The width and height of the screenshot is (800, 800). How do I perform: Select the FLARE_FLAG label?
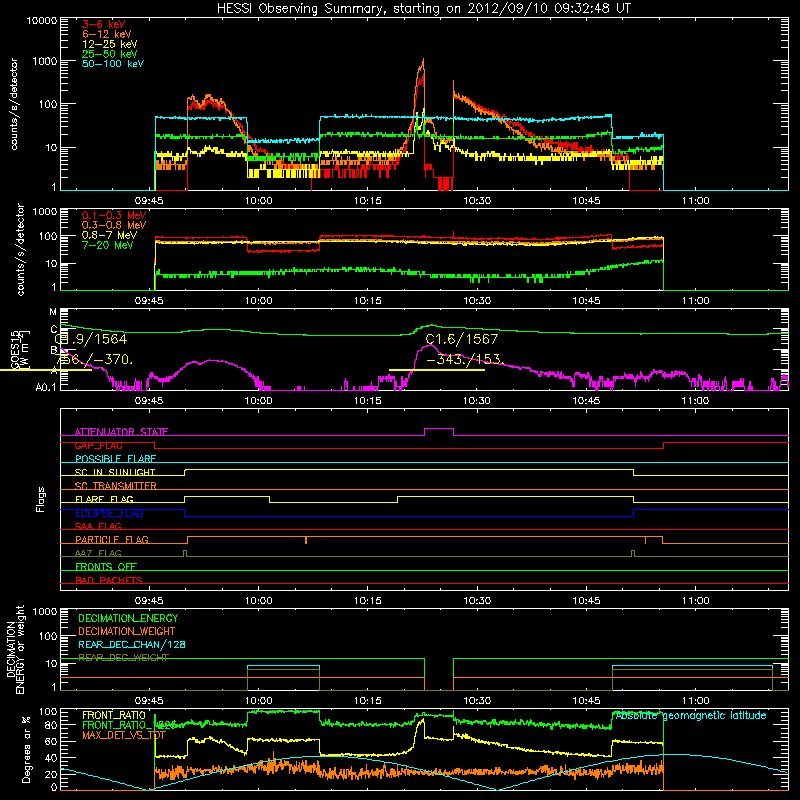point(104,499)
